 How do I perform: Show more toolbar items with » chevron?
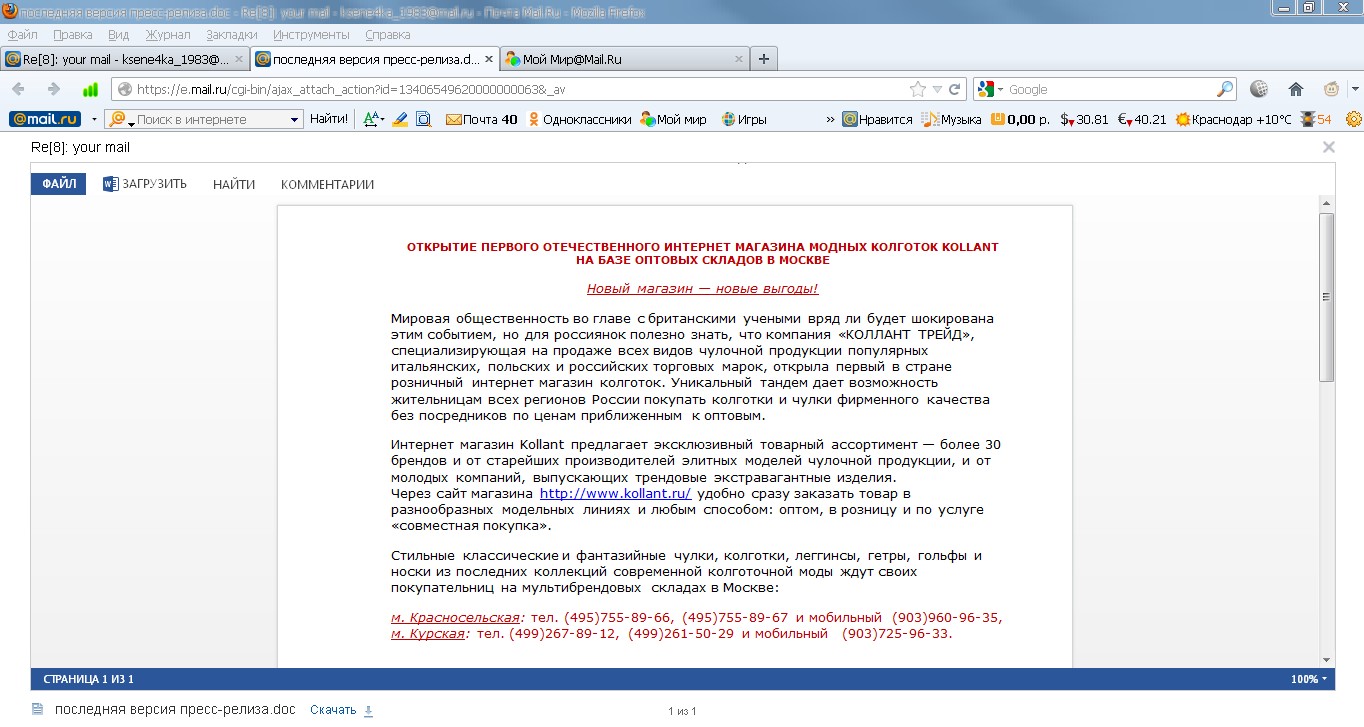pyautogui.click(x=830, y=119)
